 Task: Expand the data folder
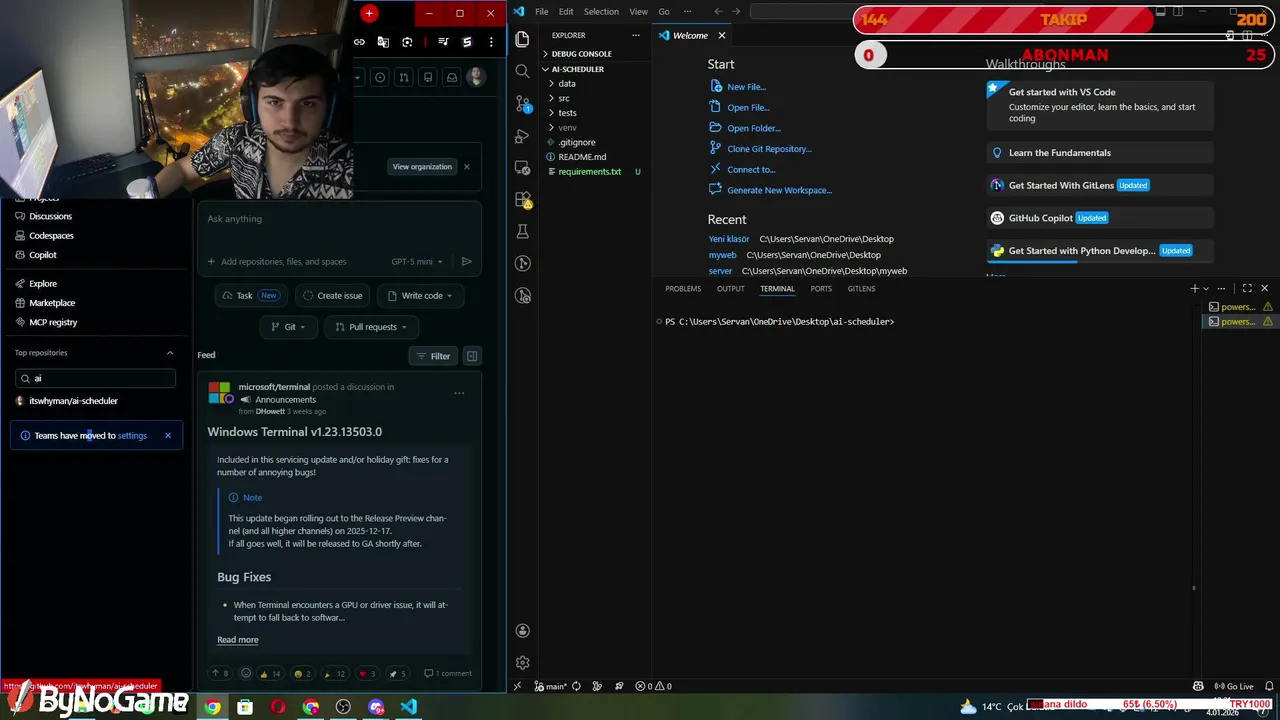tap(565, 84)
